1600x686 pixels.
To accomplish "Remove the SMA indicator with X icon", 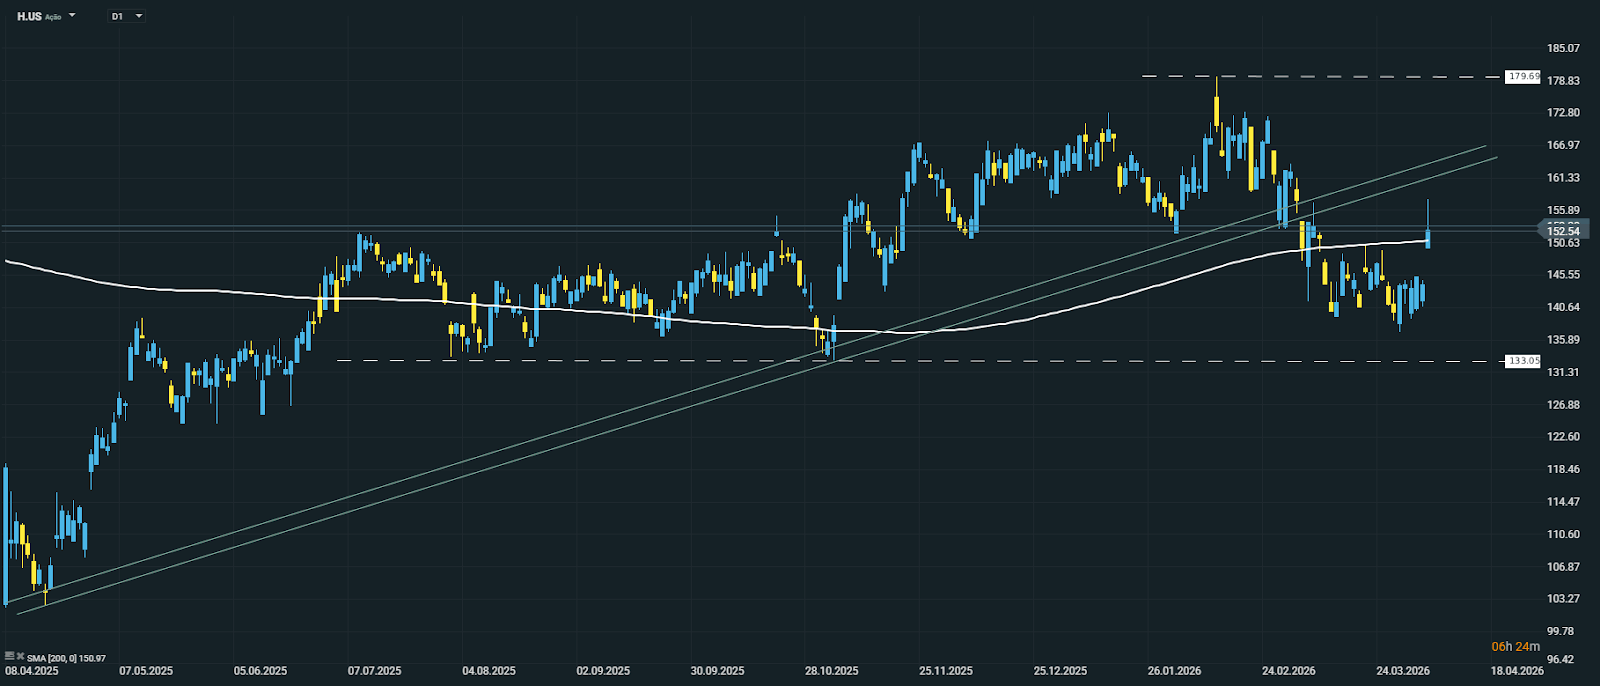I will click(x=20, y=656).
